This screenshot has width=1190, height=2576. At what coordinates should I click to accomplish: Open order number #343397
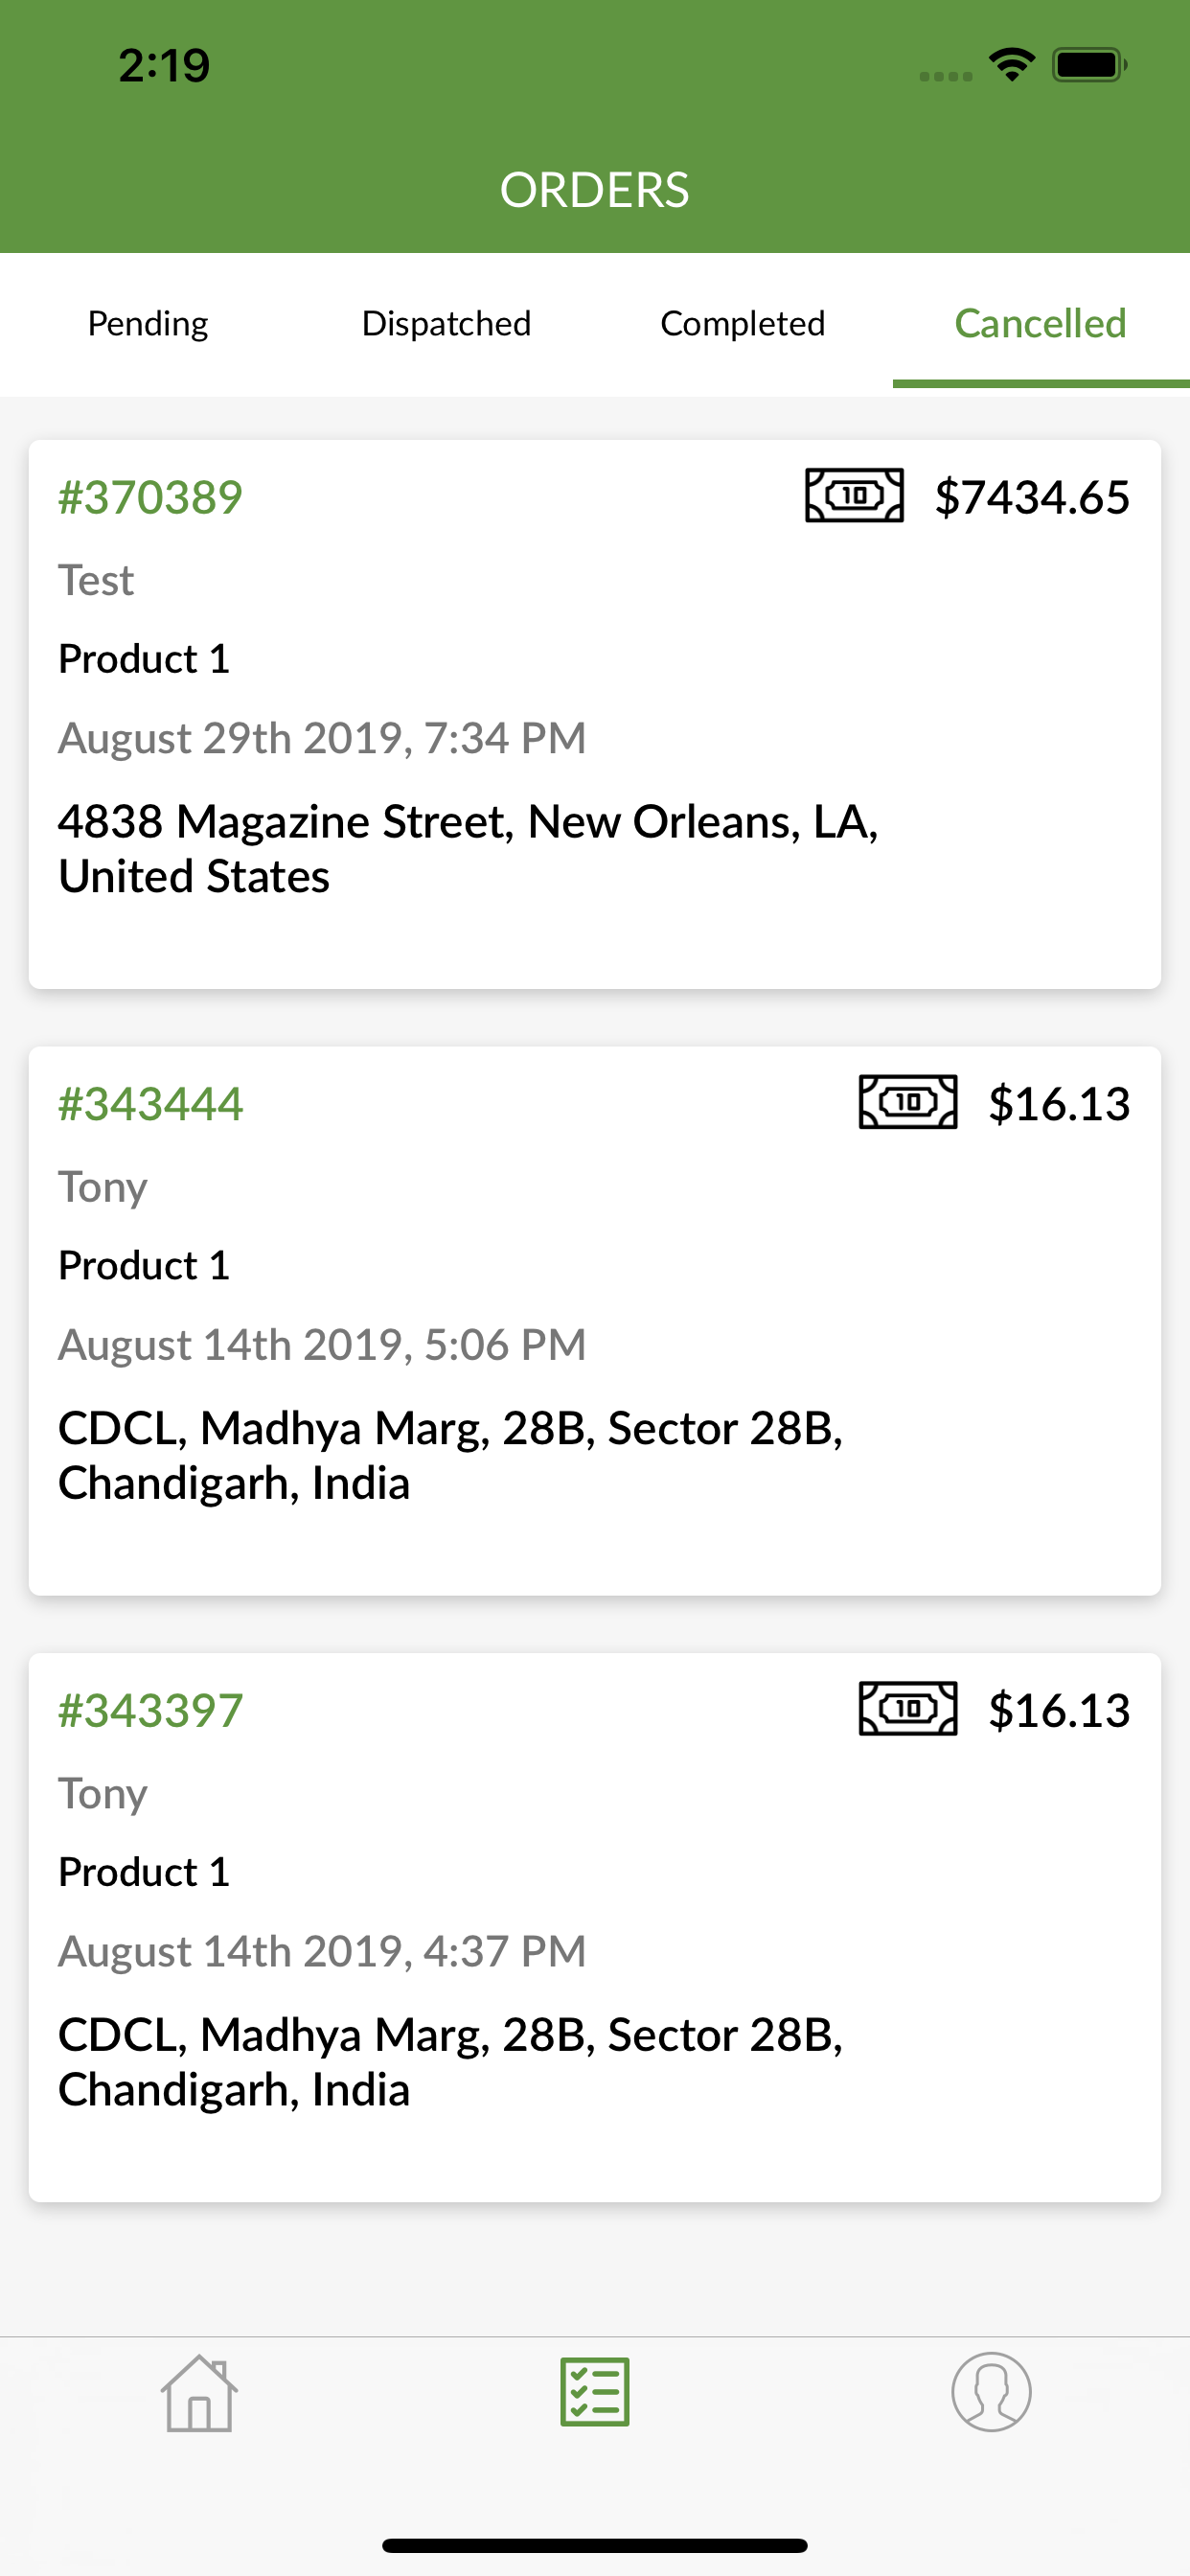click(x=150, y=1711)
